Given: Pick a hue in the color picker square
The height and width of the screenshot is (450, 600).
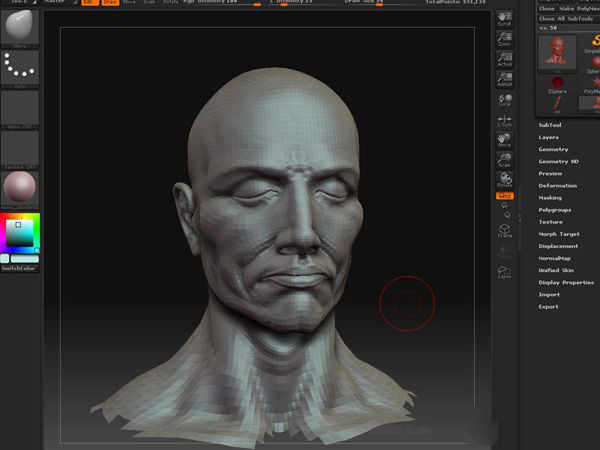Looking at the screenshot, I should (20, 233).
